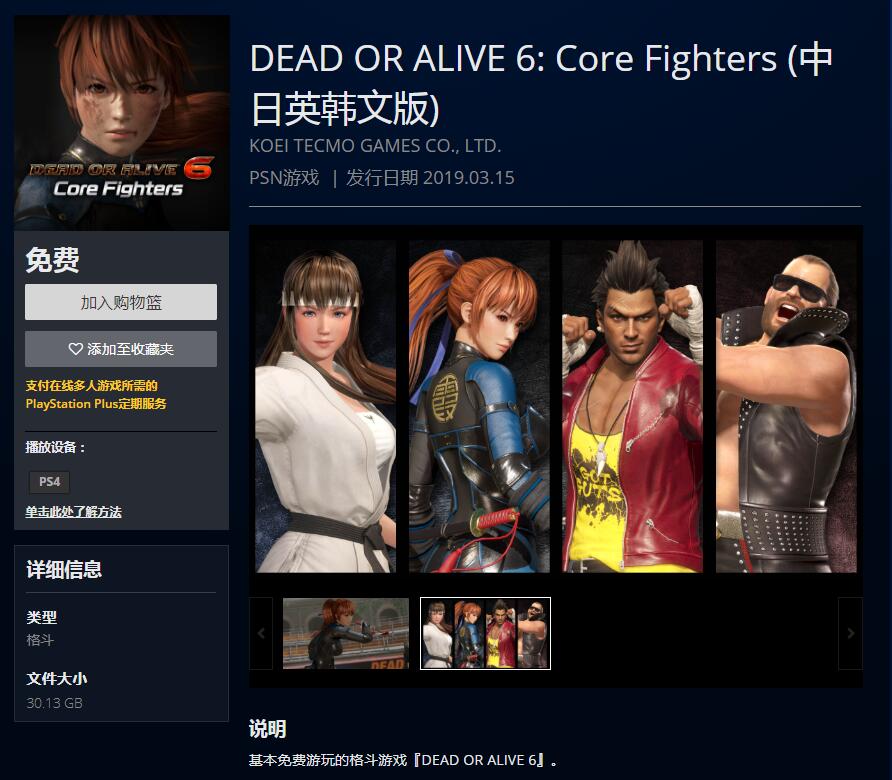Click the 单击此处了解方法 link
Screen dimensions: 892x780
pyautogui.click(x=73, y=511)
